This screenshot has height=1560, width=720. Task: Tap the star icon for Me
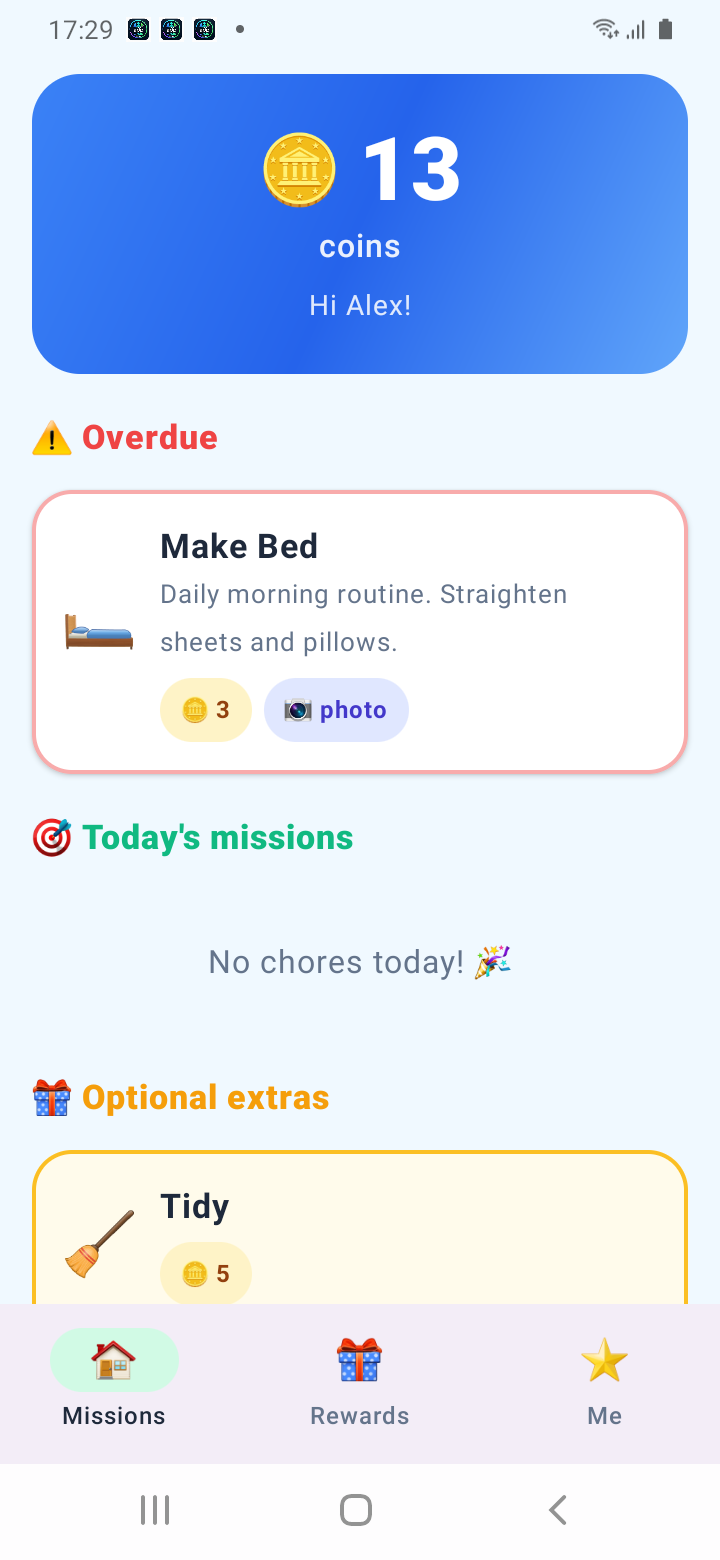click(605, 1360)
